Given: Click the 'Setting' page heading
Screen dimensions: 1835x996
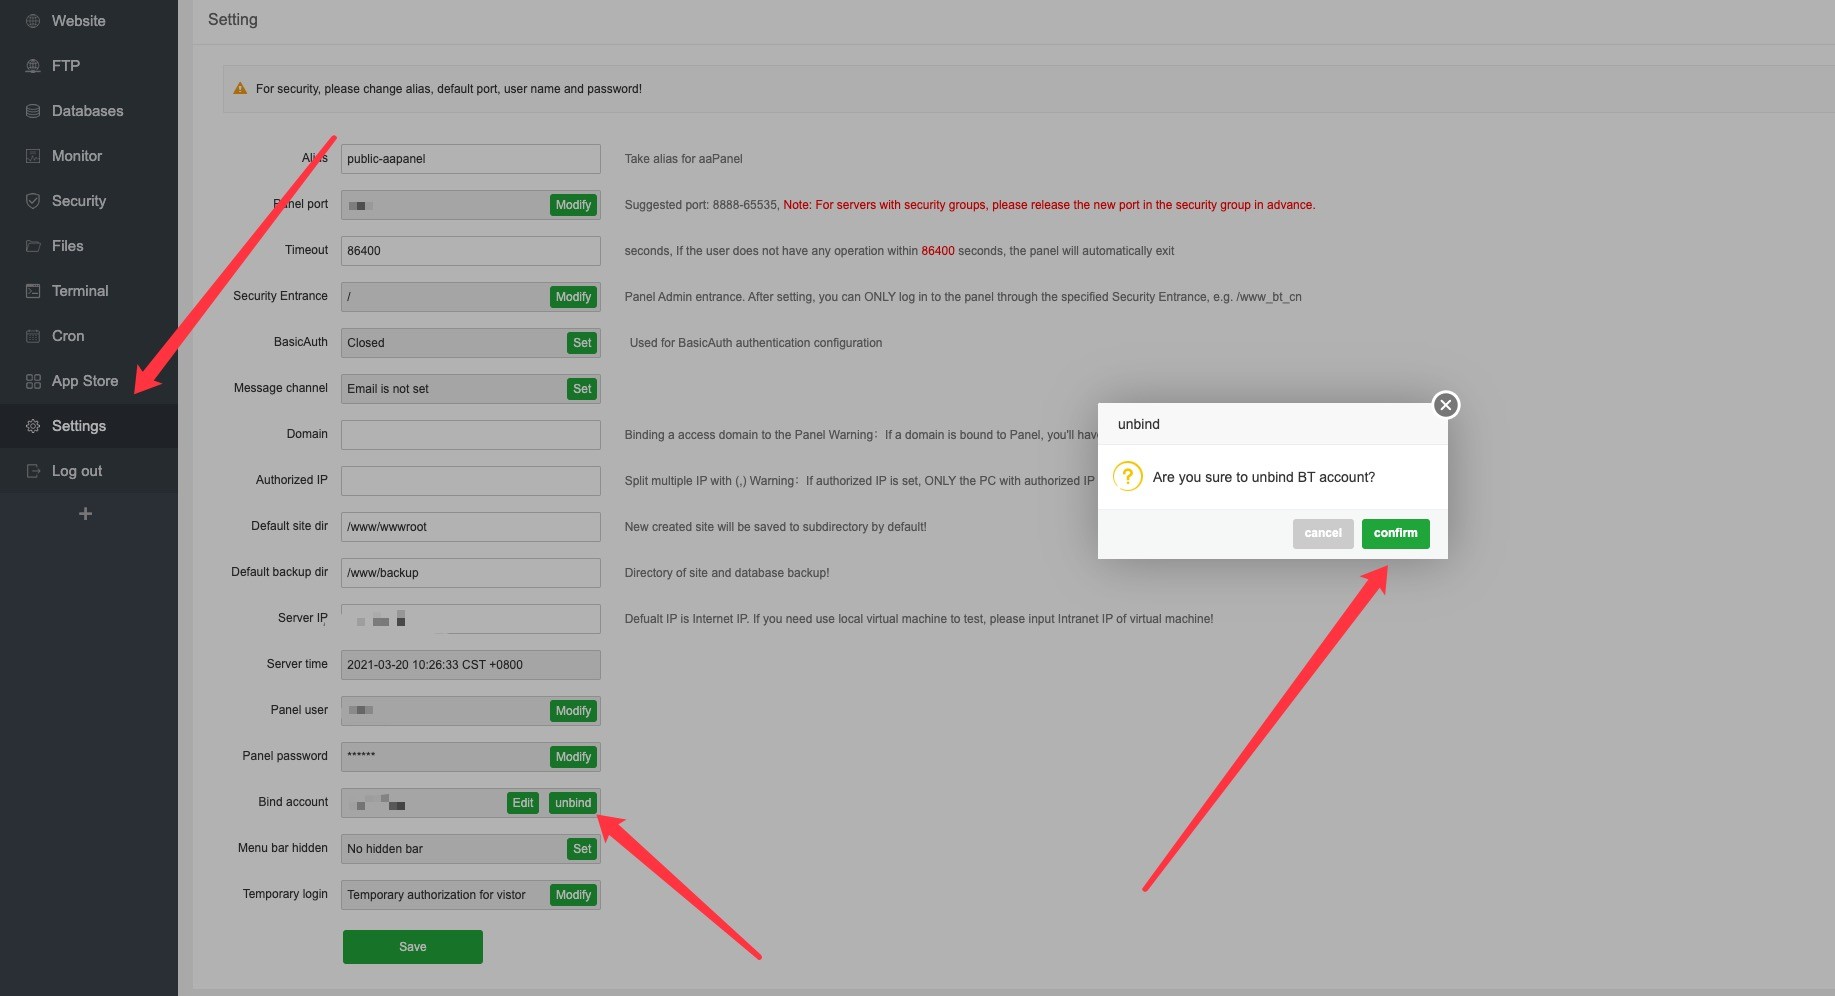Looking at the screenshot, I should 233,20.
